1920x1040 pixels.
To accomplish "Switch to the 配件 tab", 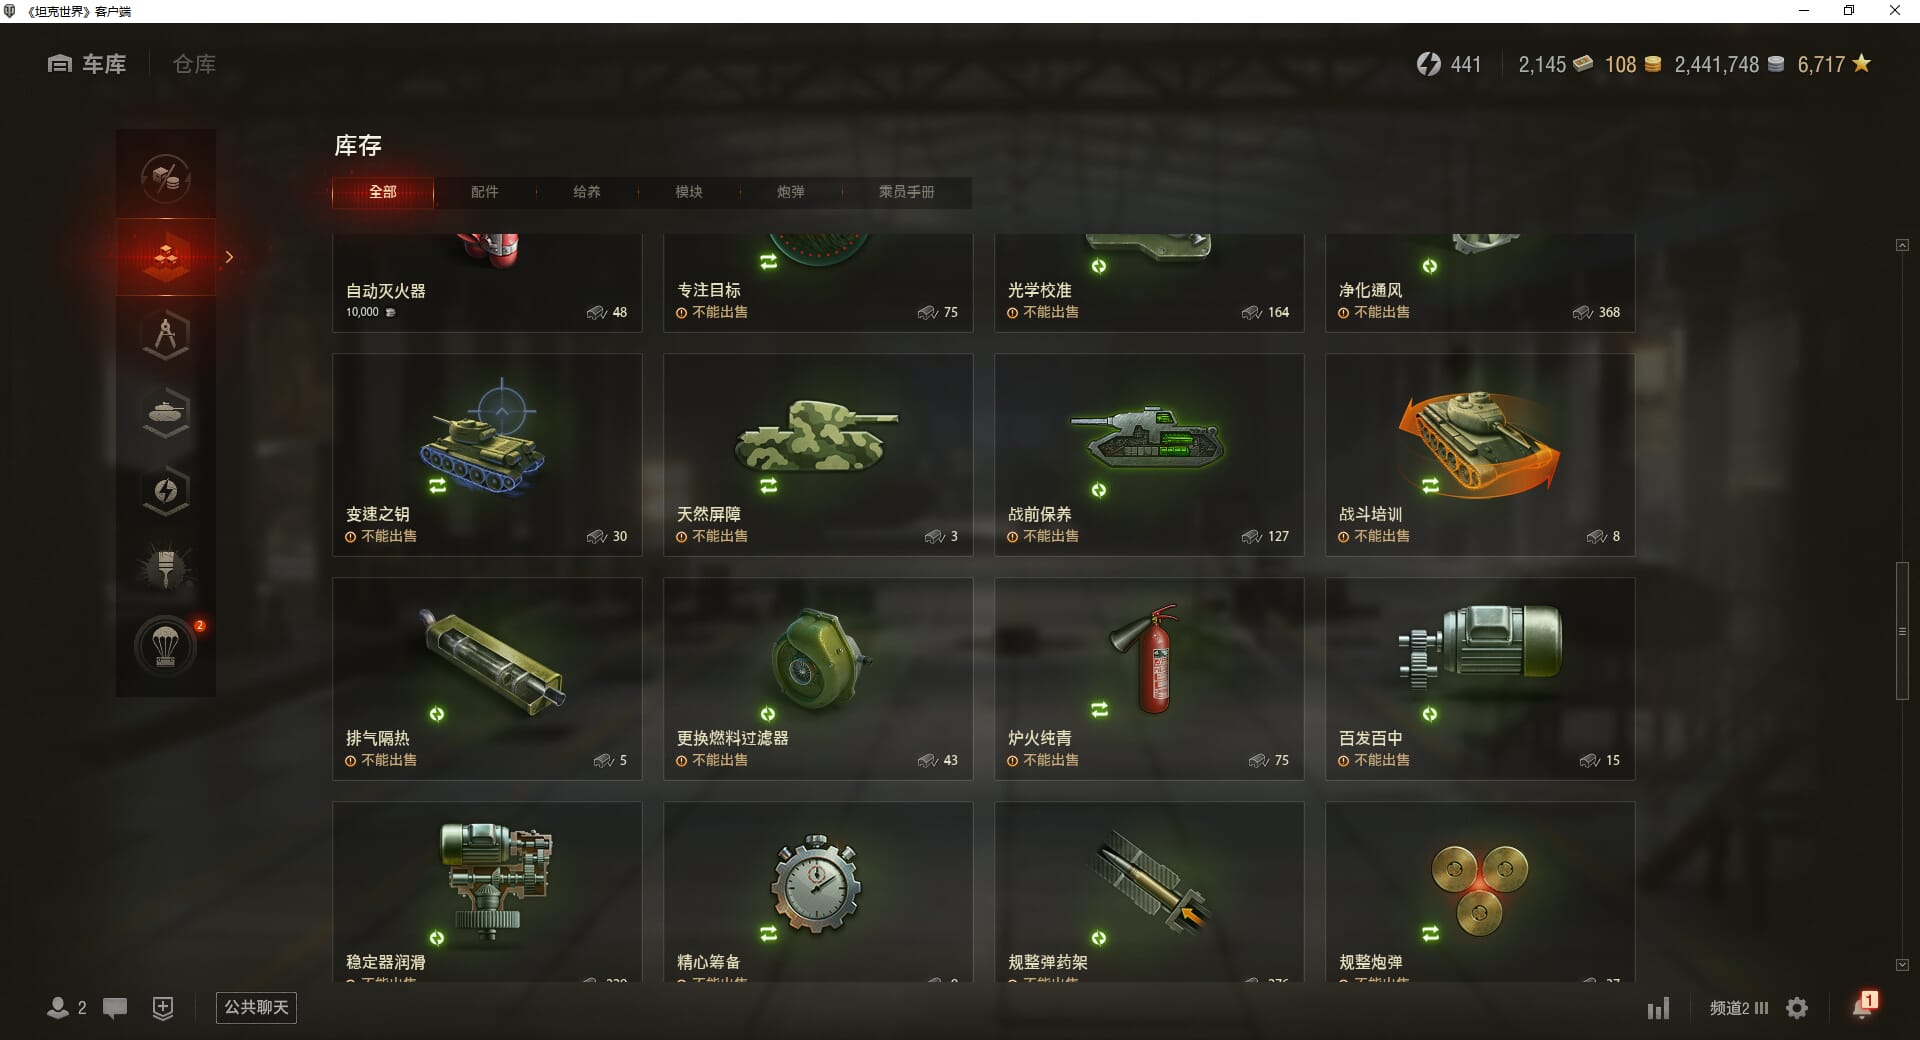I will 485,192.
